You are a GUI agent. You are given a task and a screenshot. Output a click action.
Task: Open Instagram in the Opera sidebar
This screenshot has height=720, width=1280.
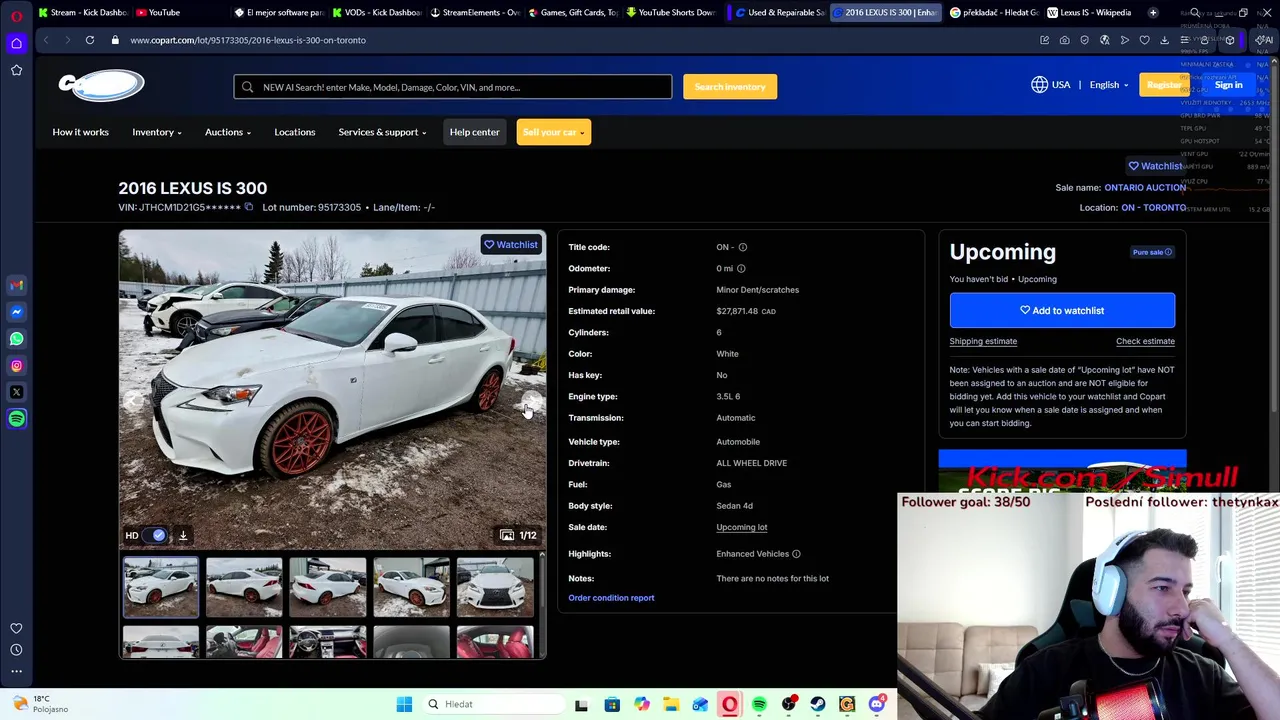click(16, 366)
